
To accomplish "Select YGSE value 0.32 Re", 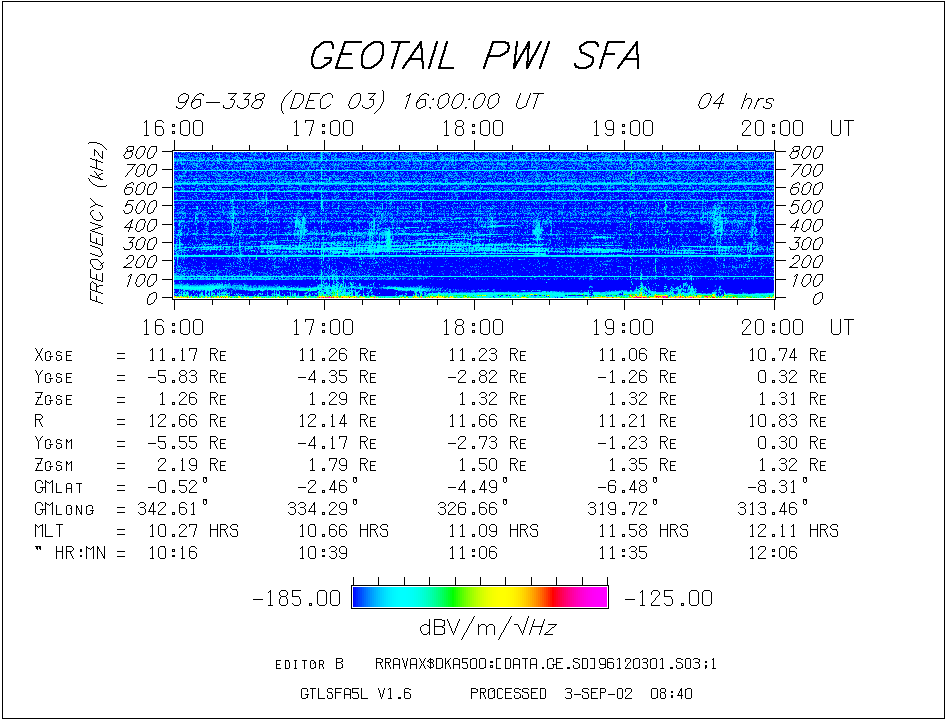I will 792,377.
